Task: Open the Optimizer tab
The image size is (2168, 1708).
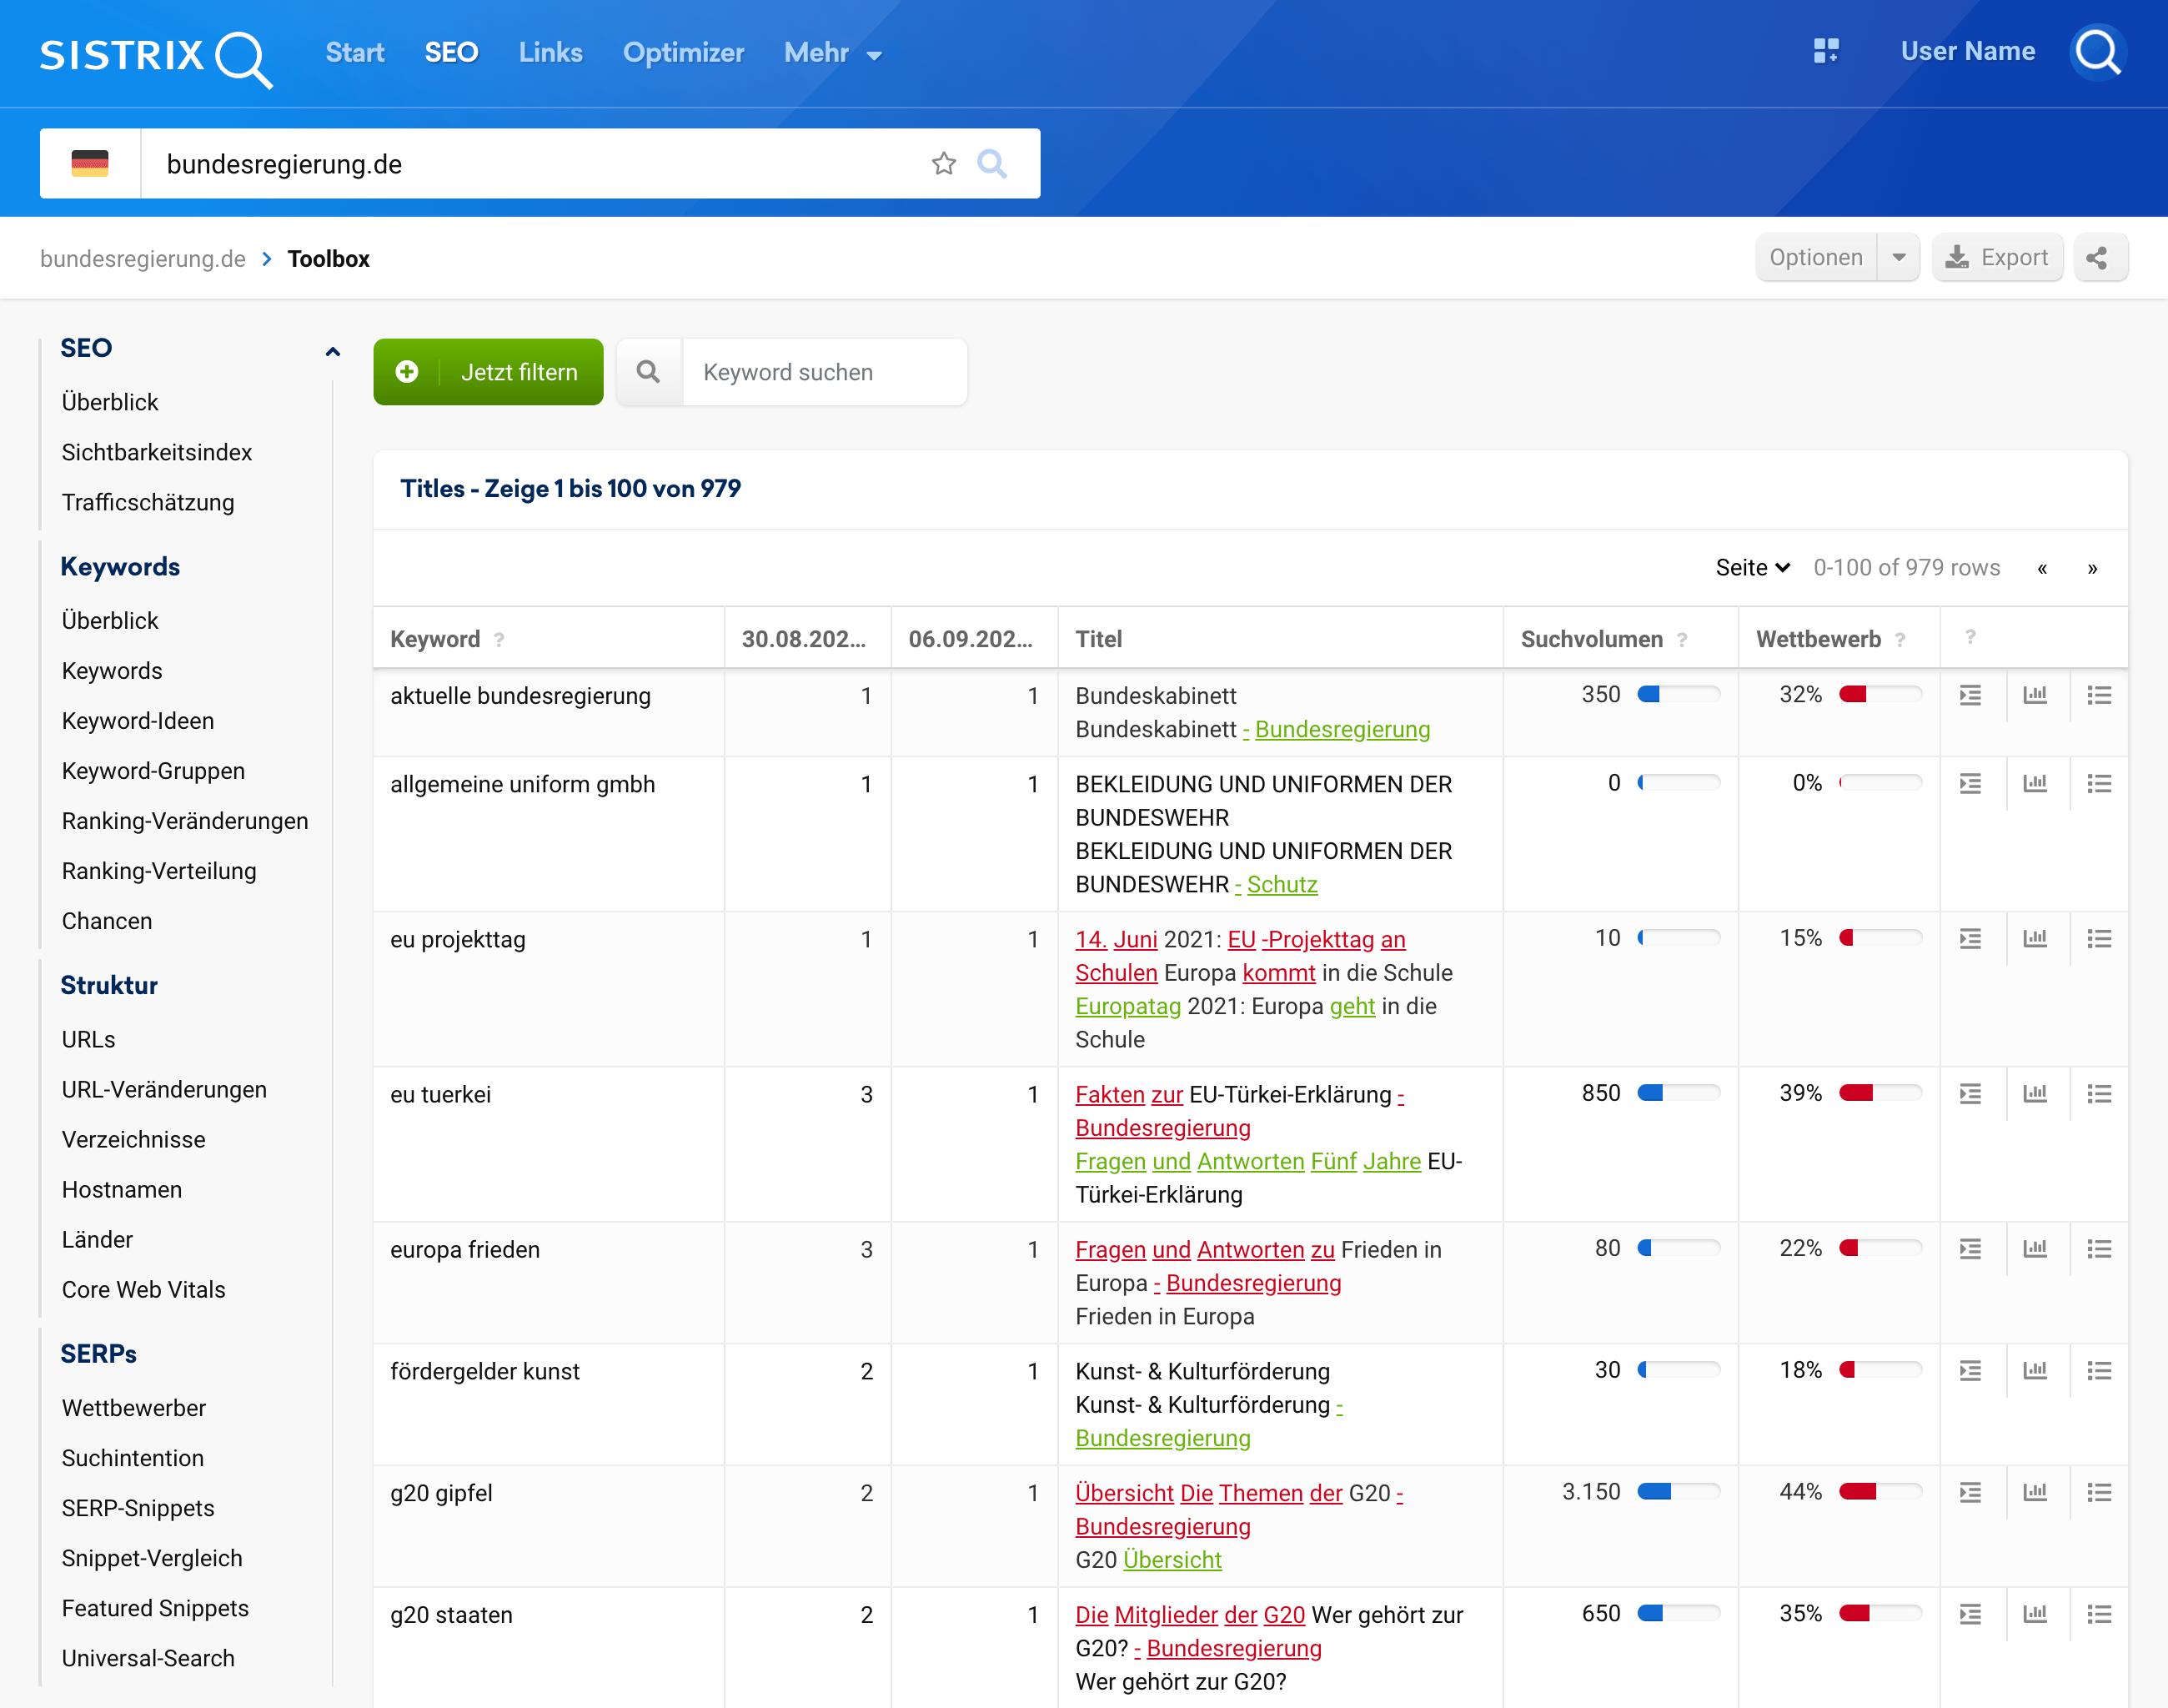Action: (x=683, y=53)
